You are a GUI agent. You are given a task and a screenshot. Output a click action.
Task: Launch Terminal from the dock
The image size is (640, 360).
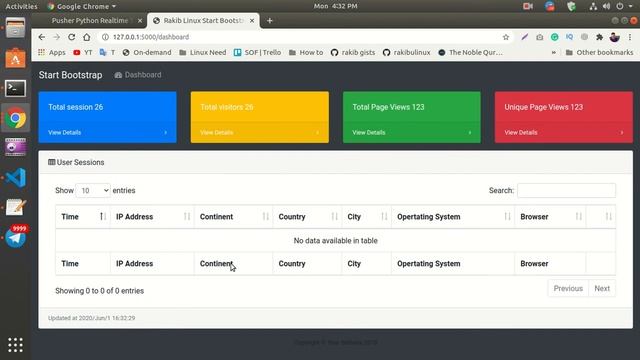coord(15,88)
